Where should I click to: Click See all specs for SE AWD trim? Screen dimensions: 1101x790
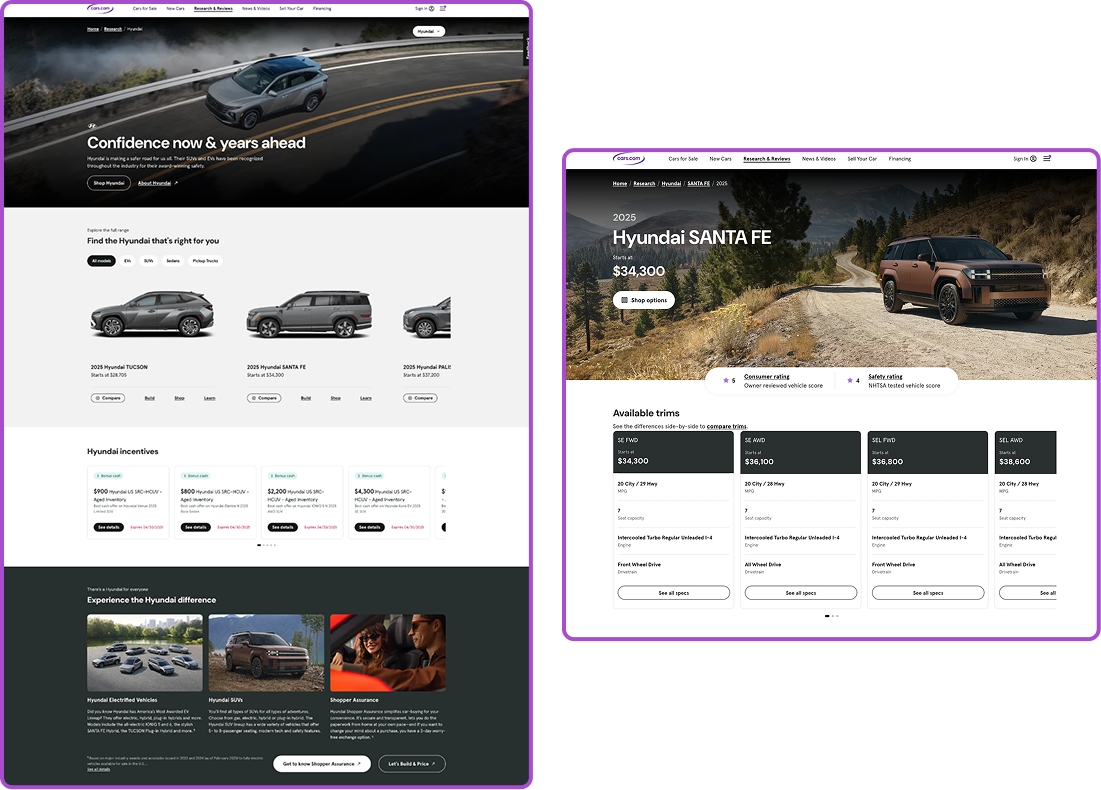pyautogui.click(x=800, y=593)
